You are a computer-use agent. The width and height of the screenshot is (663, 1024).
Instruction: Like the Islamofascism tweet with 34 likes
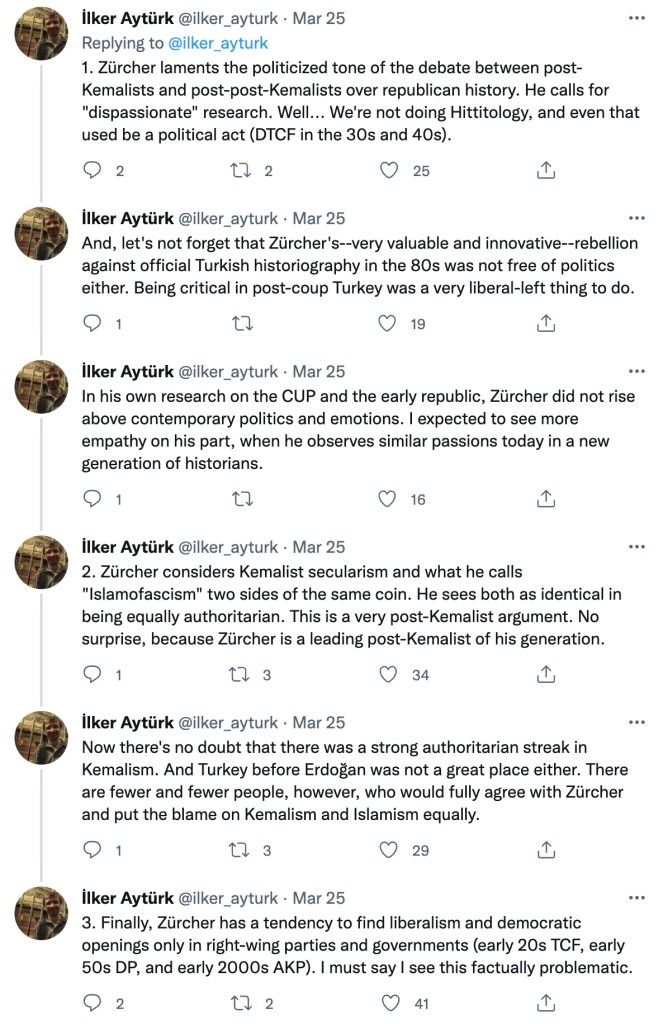coord(391,675)
